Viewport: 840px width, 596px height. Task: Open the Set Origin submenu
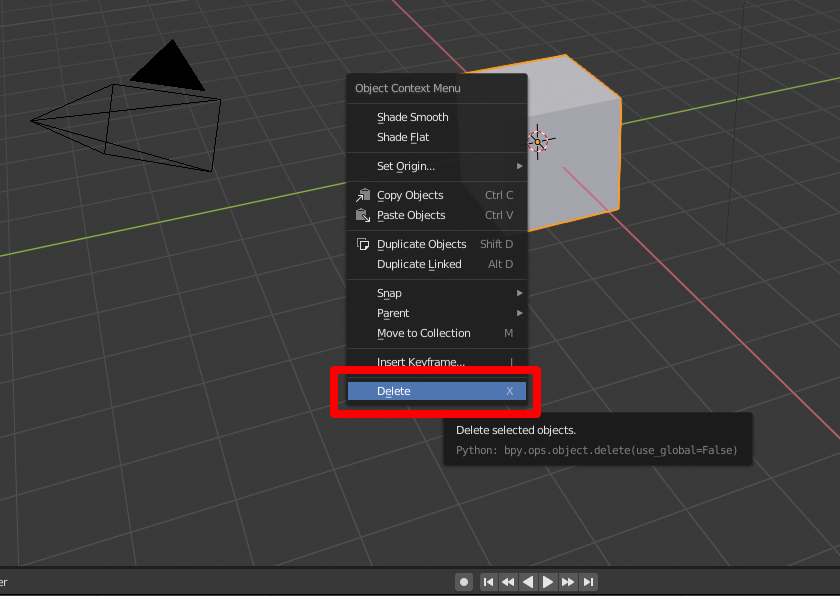[x=420, y=166]
